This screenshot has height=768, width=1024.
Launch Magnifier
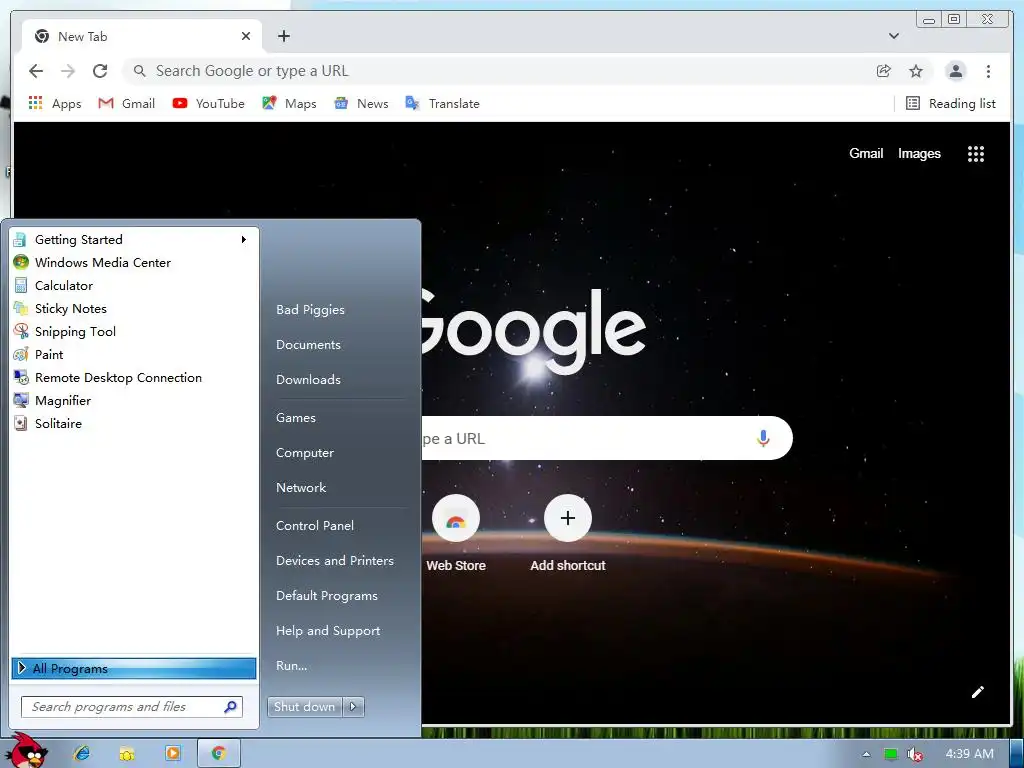(133, 400)
